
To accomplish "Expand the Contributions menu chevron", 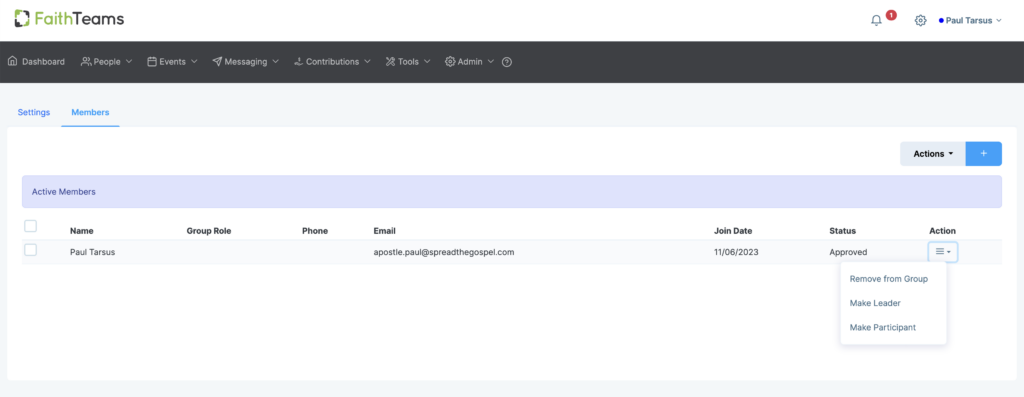I will point(368,61).
